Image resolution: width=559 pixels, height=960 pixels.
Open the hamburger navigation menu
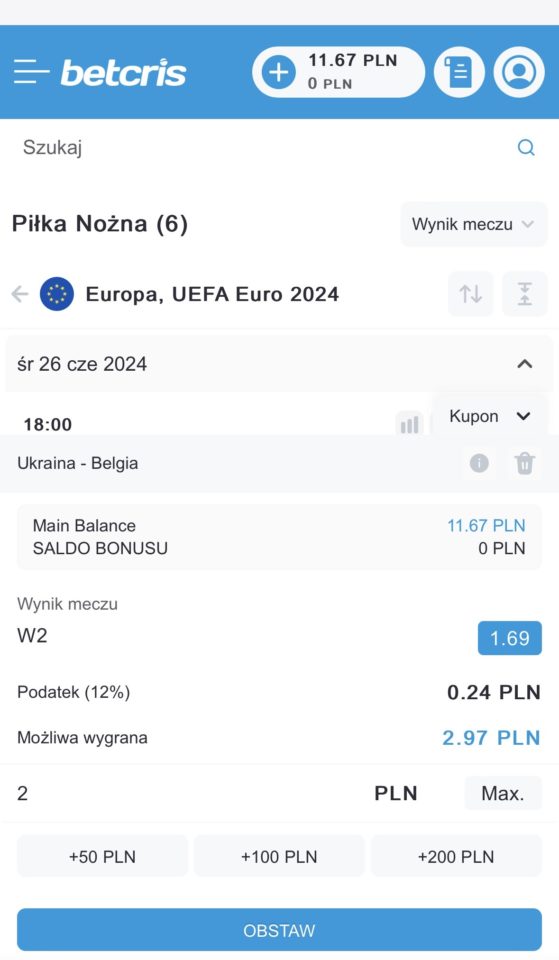click(31, 72)
